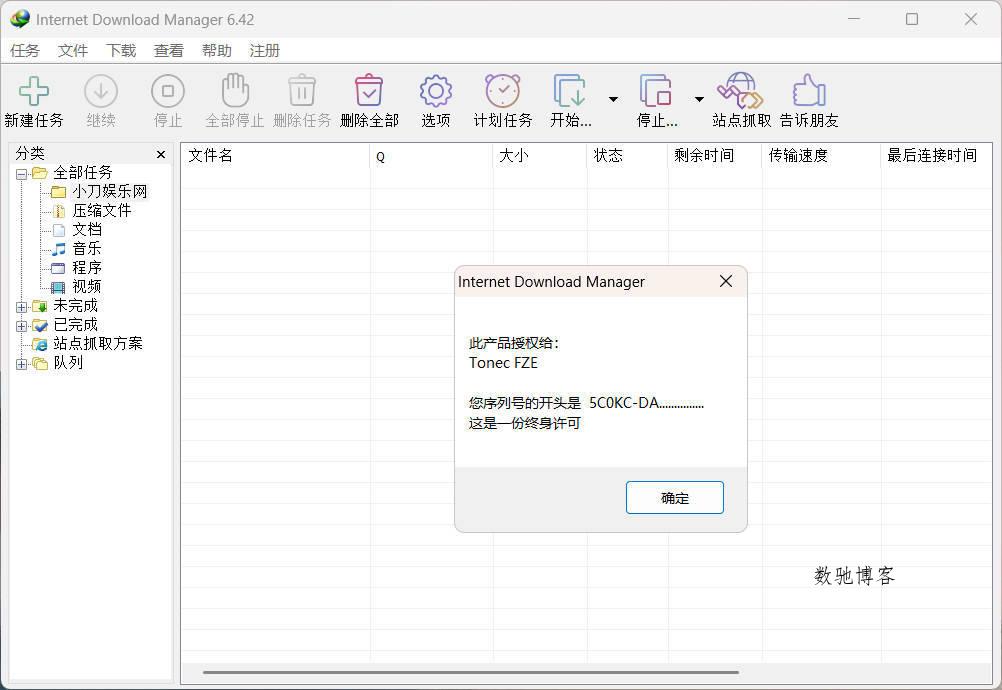Sort by Q column header

point(431,156)
